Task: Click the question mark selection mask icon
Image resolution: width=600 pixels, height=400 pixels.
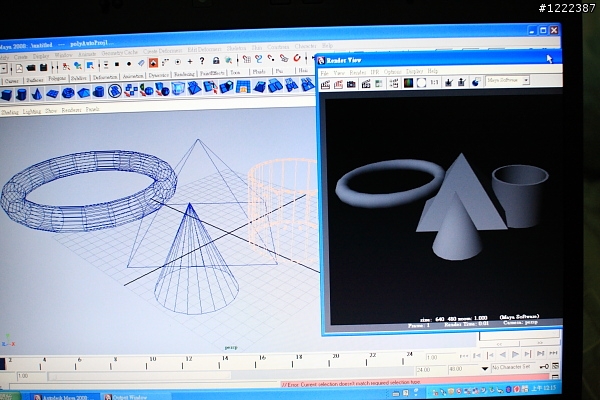Action: coord(202,61)
